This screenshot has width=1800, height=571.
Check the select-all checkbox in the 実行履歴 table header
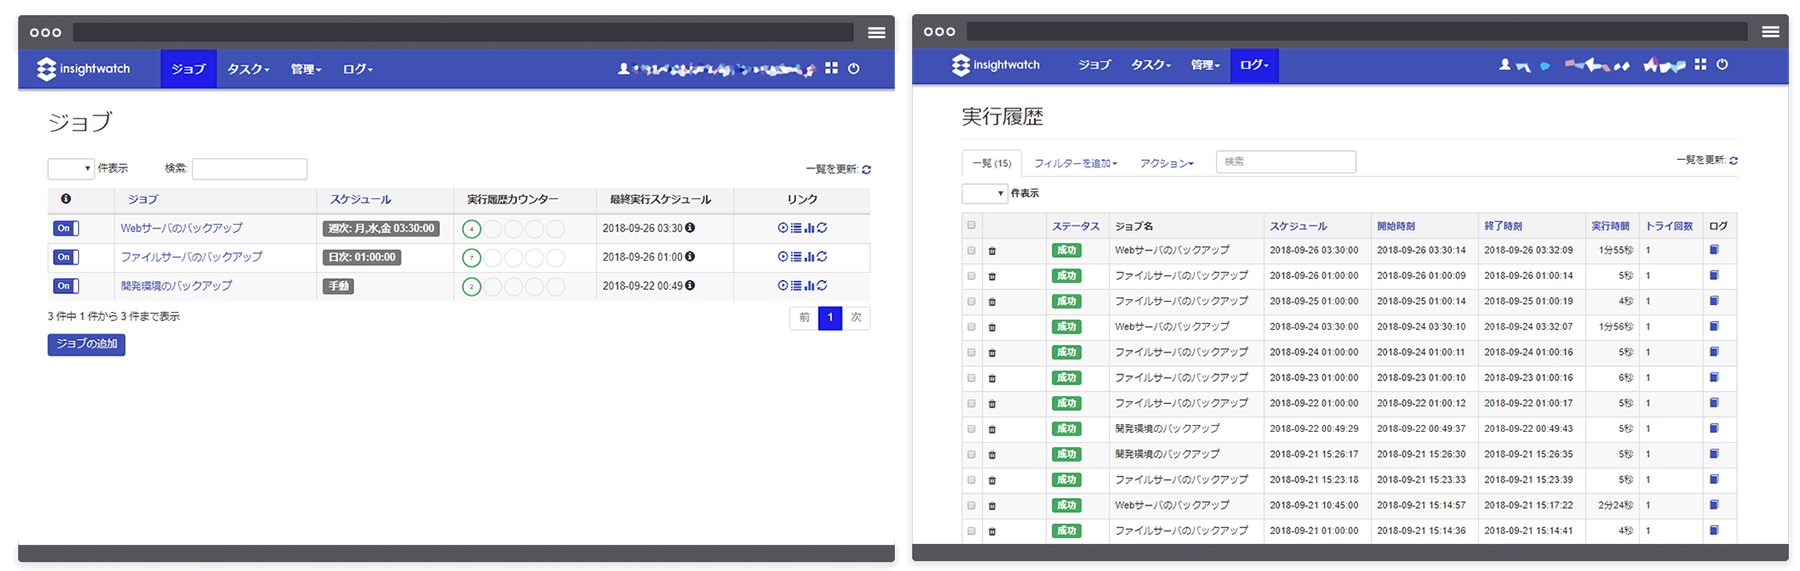(971, 226)
